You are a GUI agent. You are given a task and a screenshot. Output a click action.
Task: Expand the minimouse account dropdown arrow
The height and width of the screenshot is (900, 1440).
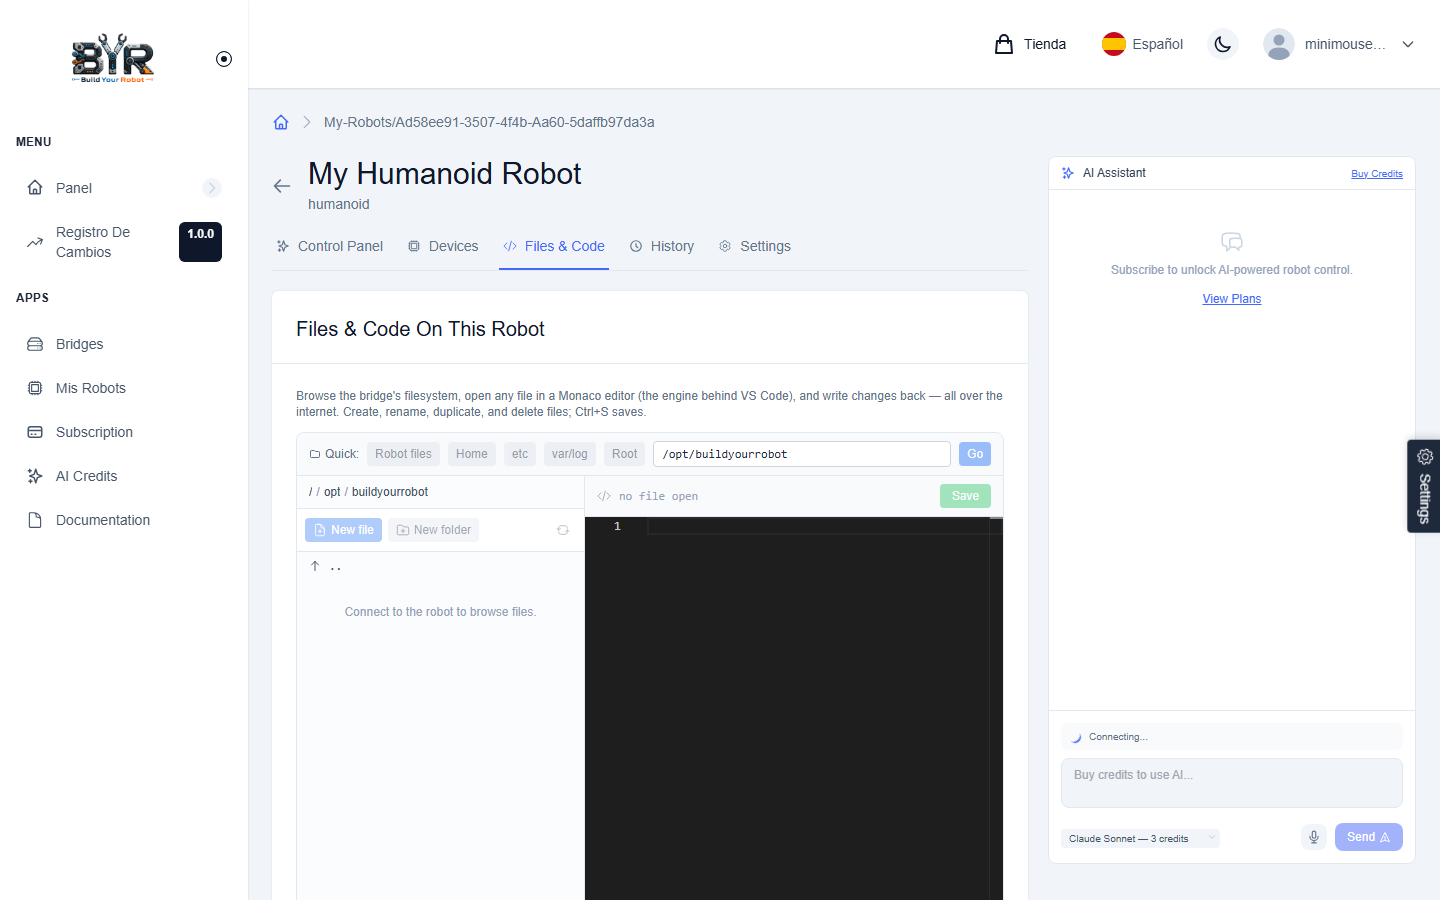click(x=1408, y=44)
